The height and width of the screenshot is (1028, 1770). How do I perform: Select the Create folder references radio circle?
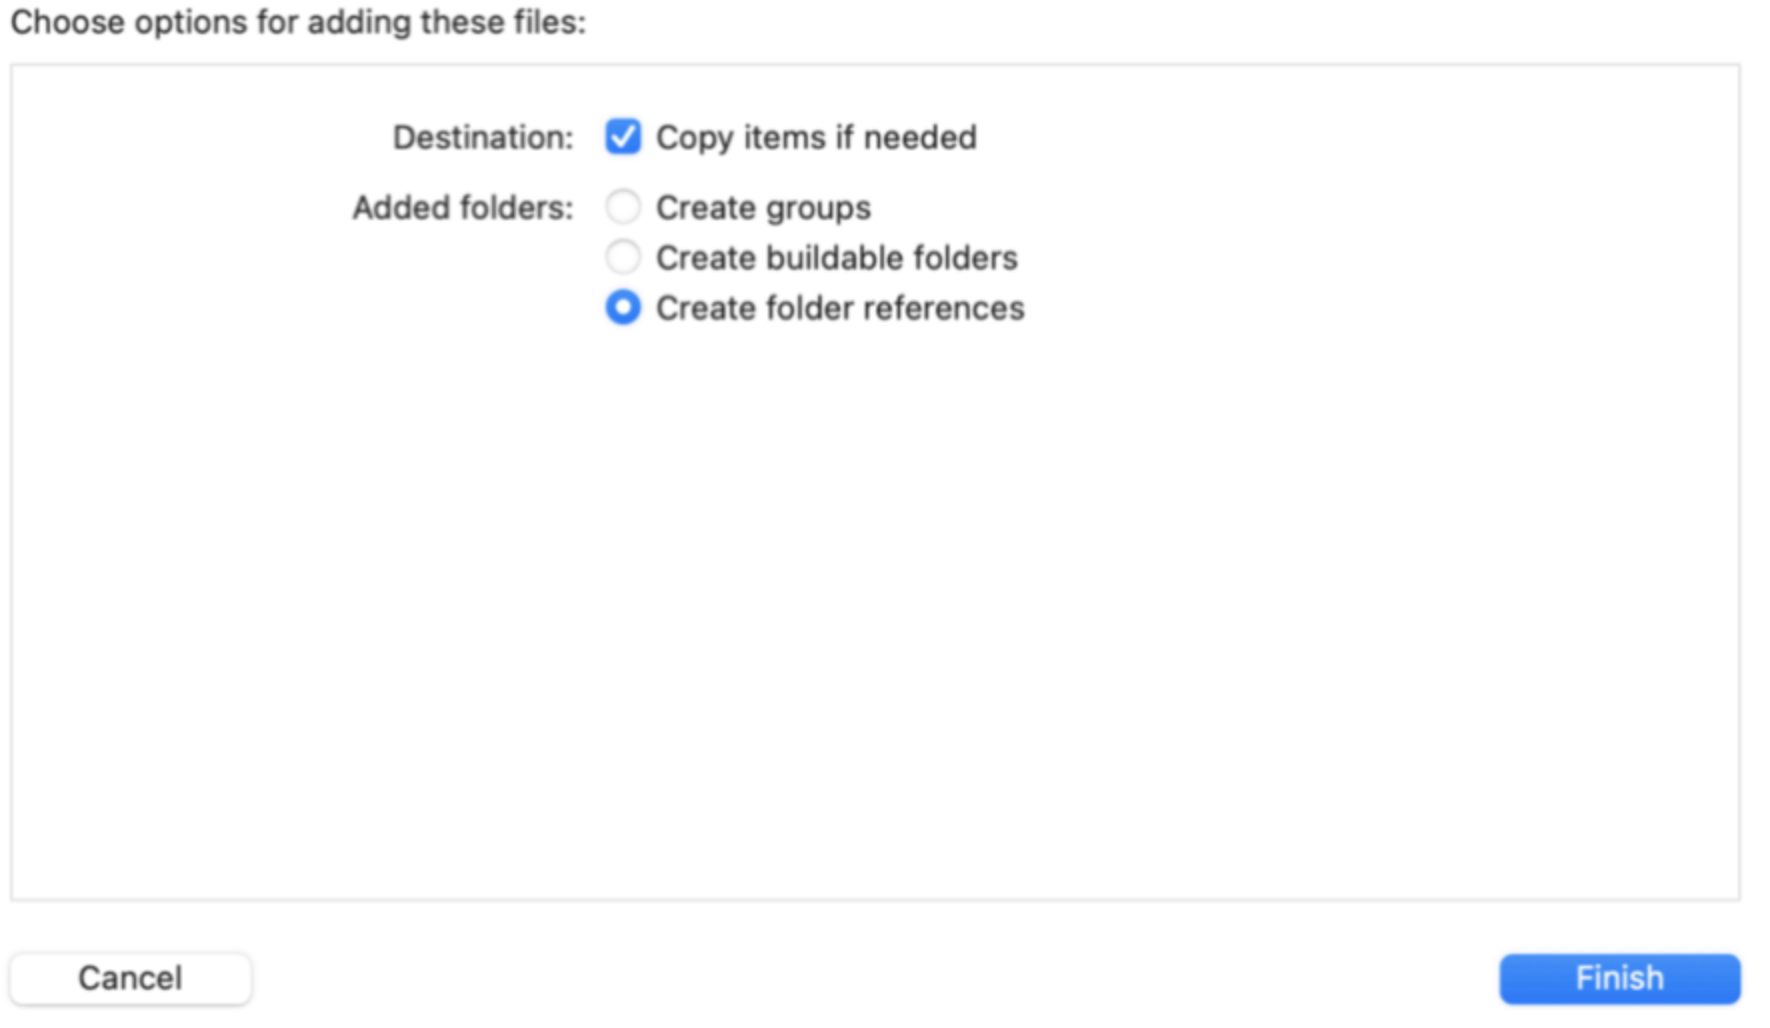(x=623, y=307)
